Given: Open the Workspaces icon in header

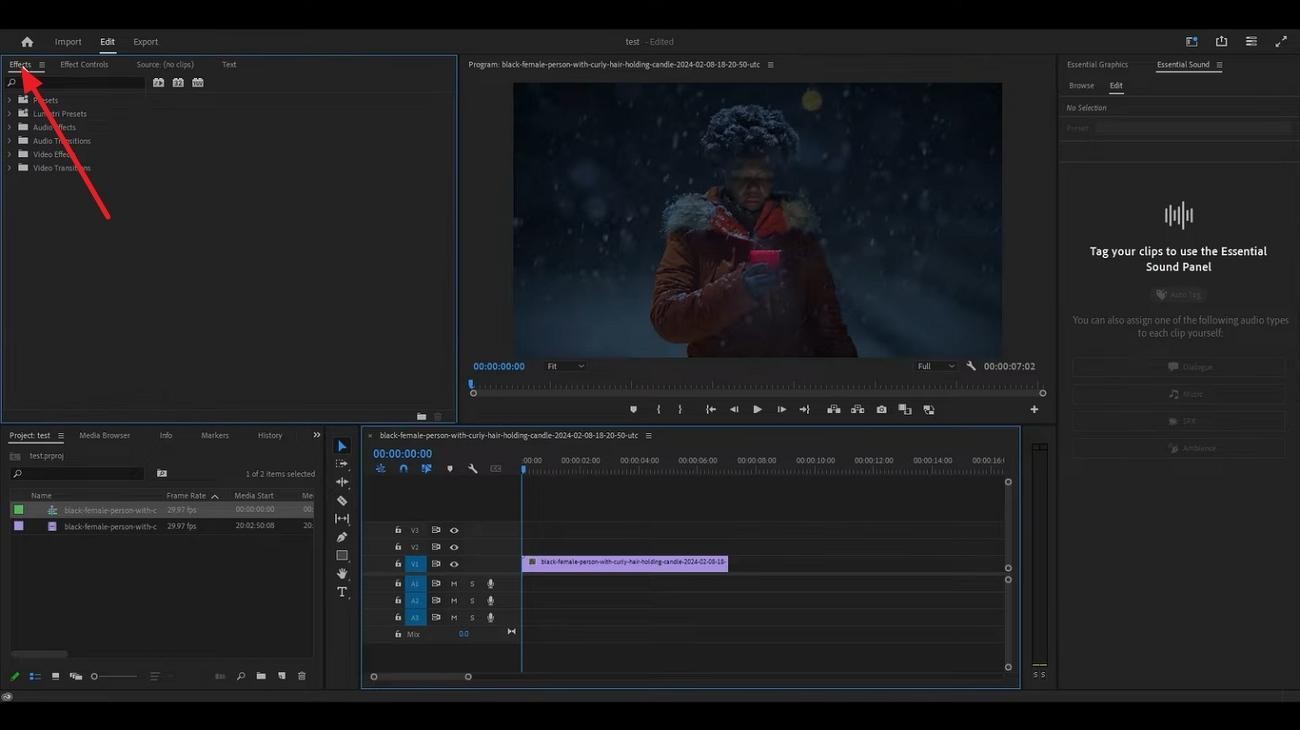Looking at the screenshot, I should pyautogui.click(x=1191, y=42).
